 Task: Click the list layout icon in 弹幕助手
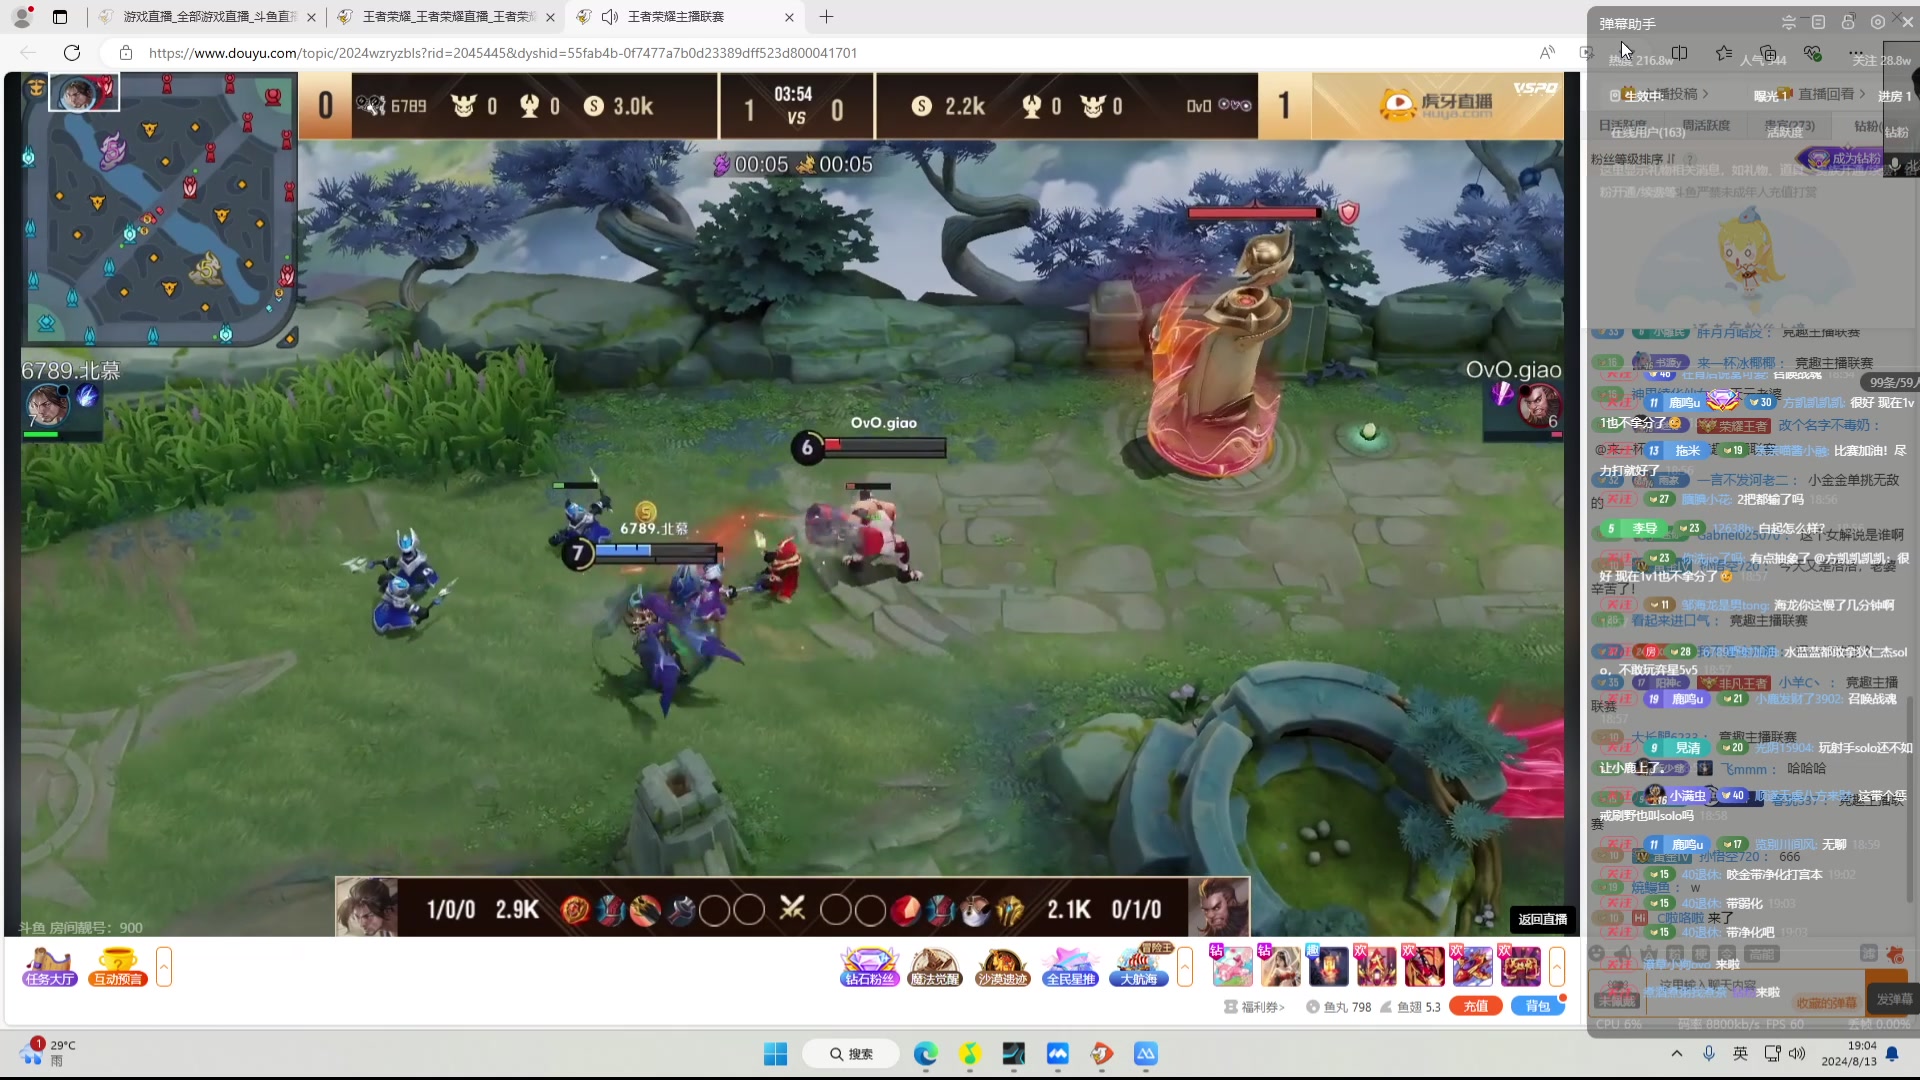click(1818, 22)
